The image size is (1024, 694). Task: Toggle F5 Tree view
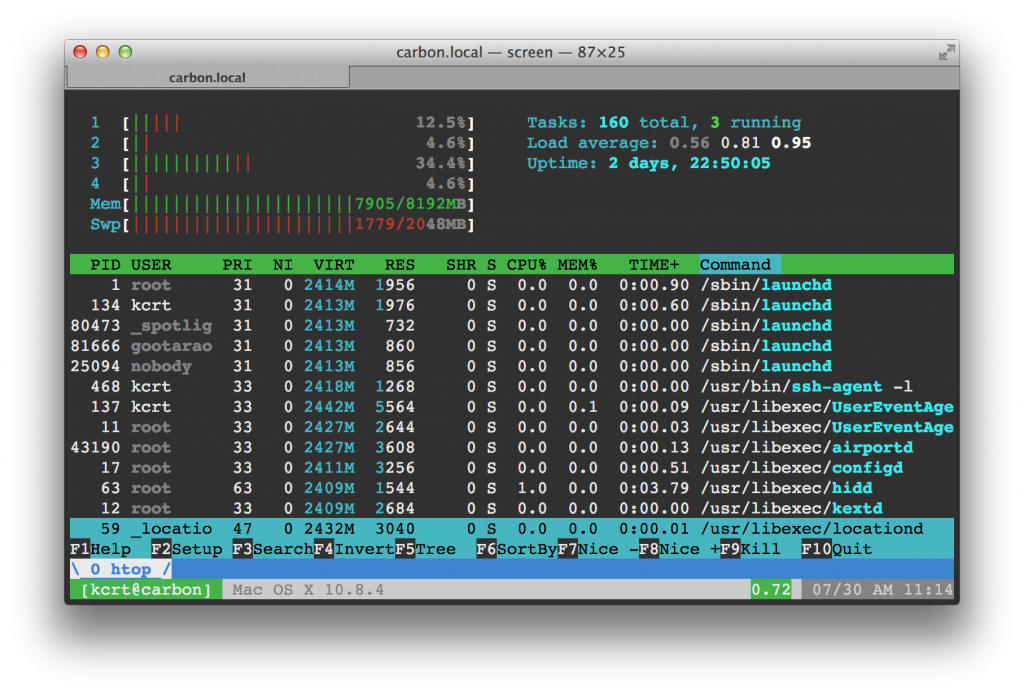coord(425,549)
